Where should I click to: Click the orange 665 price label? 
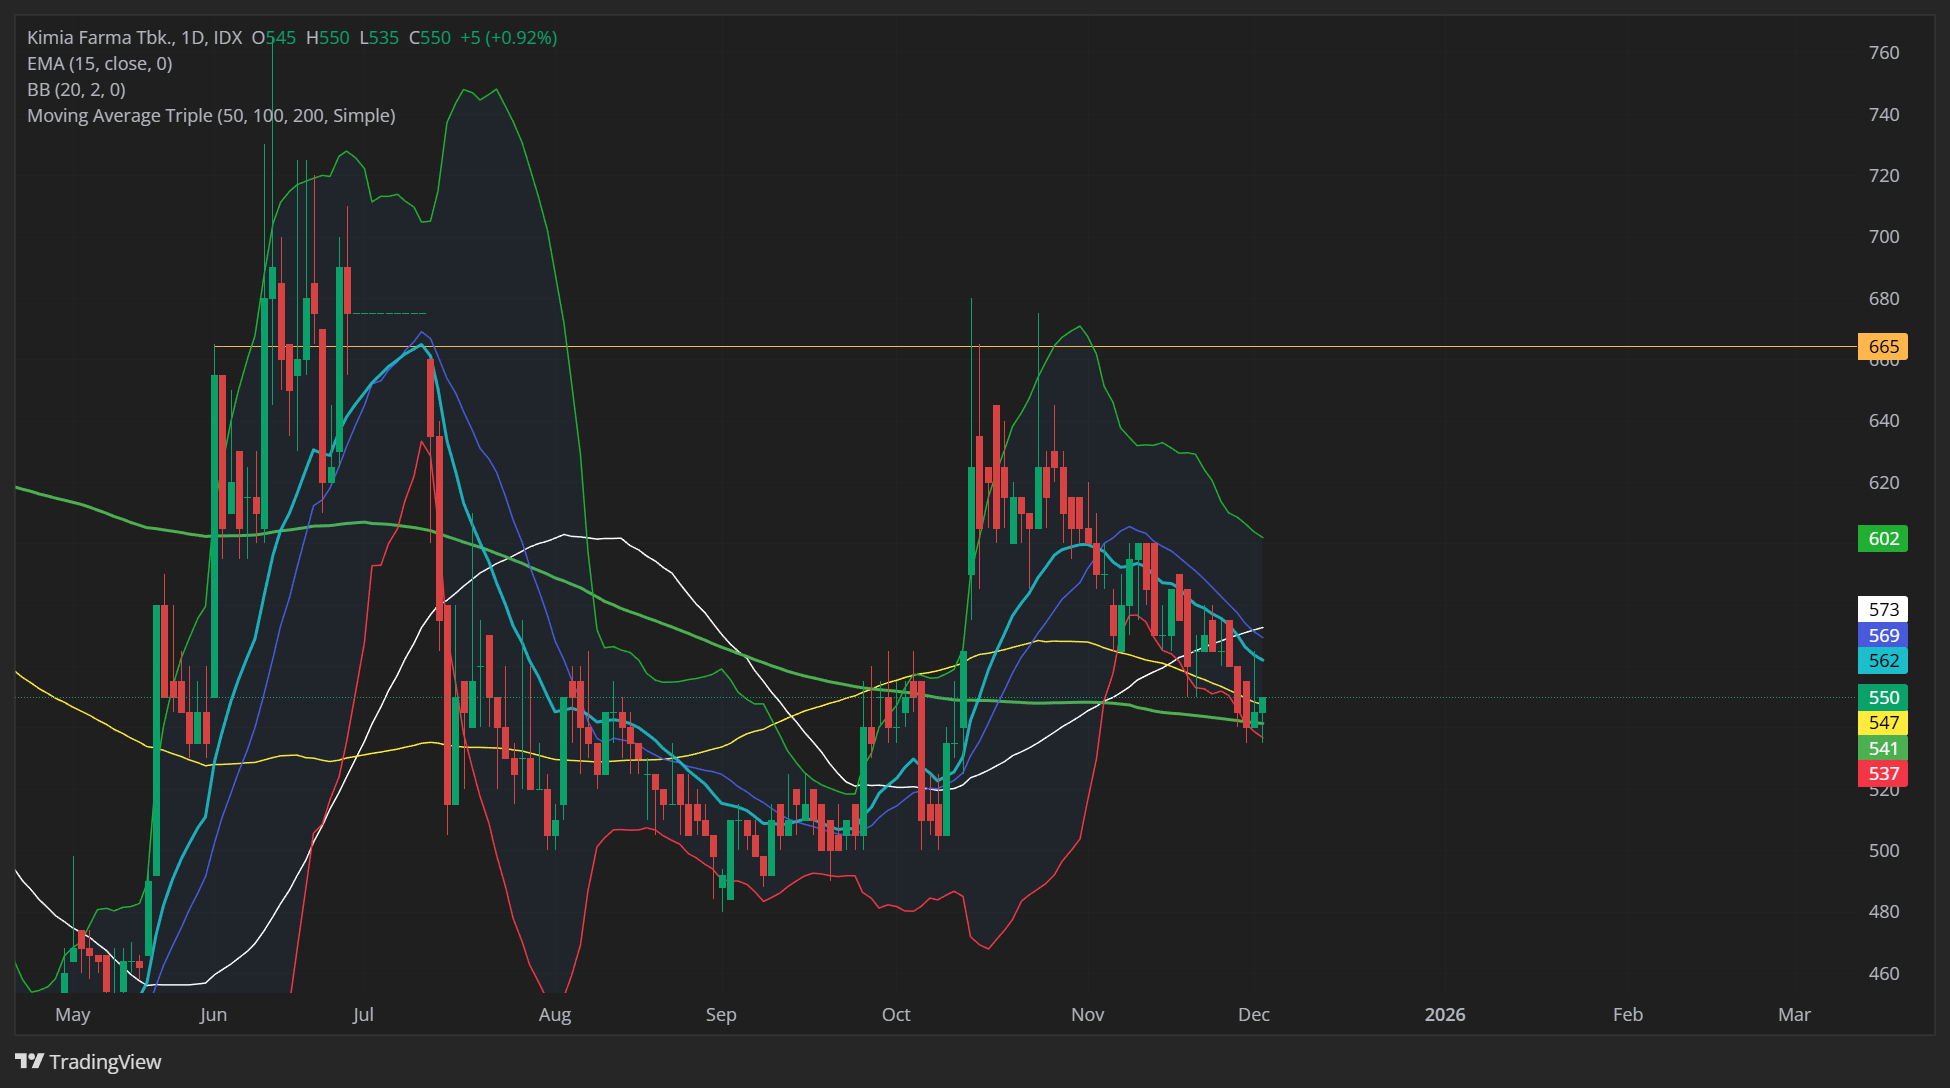point(1882,347)
